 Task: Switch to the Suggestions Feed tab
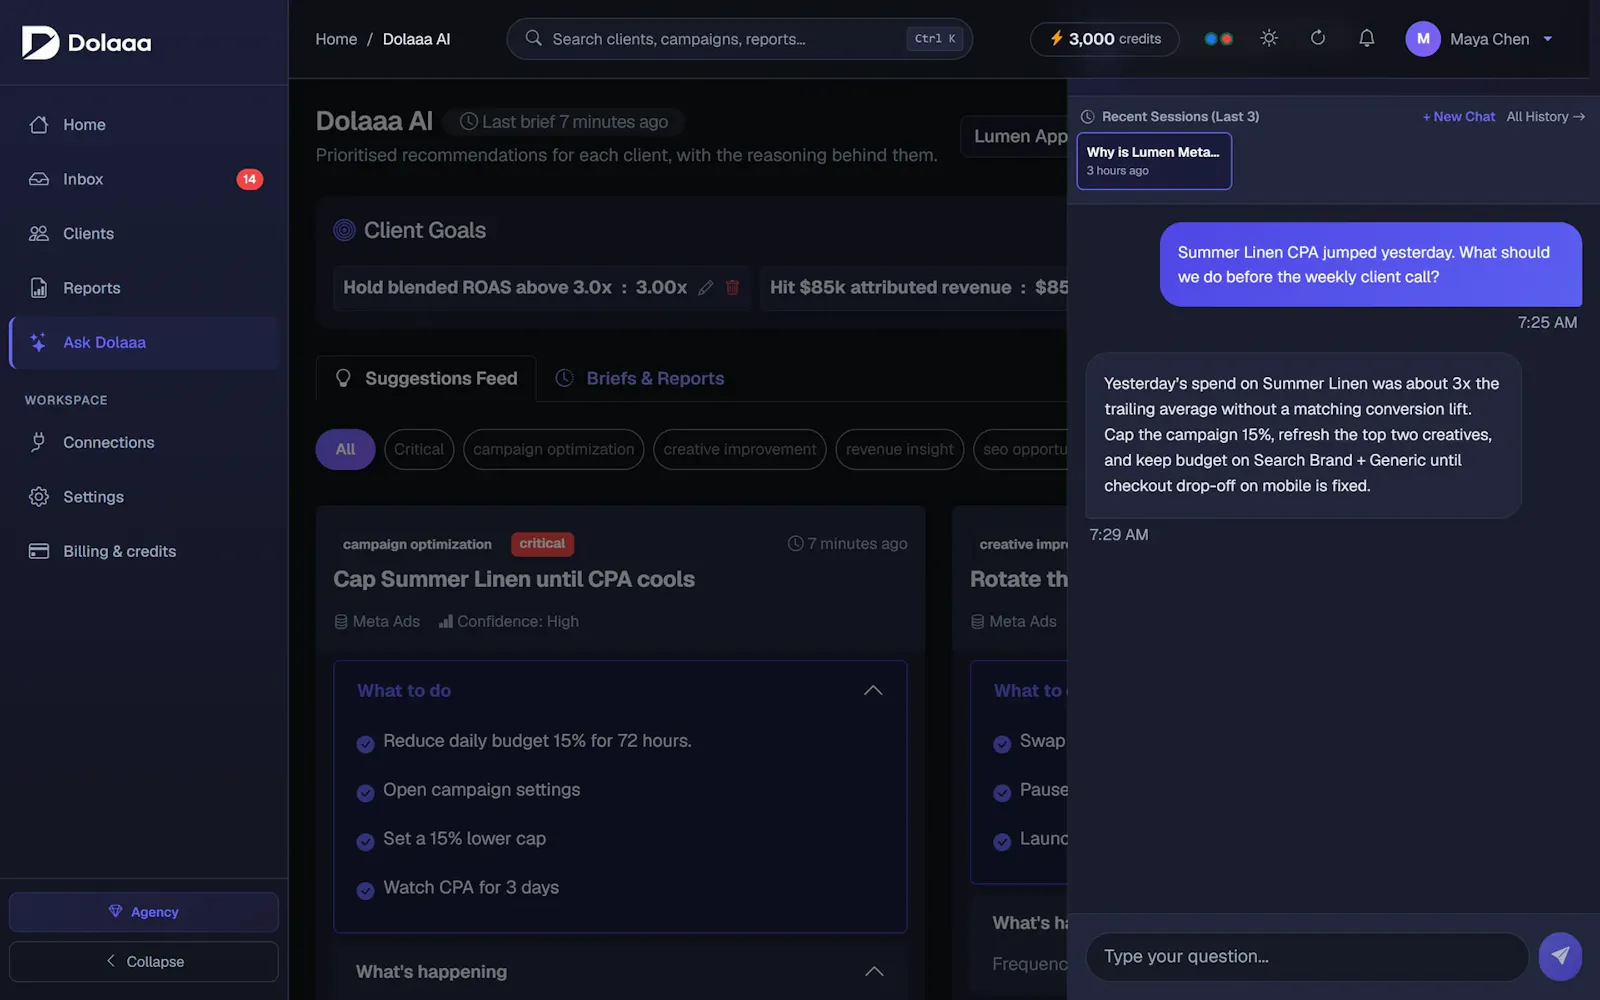click(x=426, y=379)
